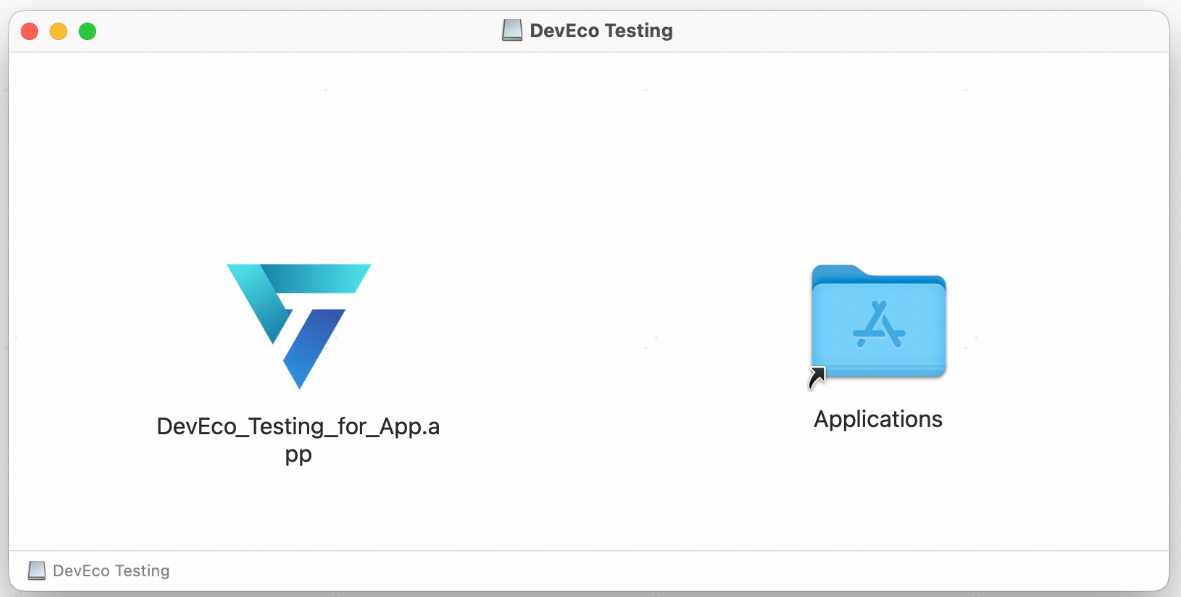Minimize the window with the yellow button
Screen dimensions: 1181x597
click(58, 31)
